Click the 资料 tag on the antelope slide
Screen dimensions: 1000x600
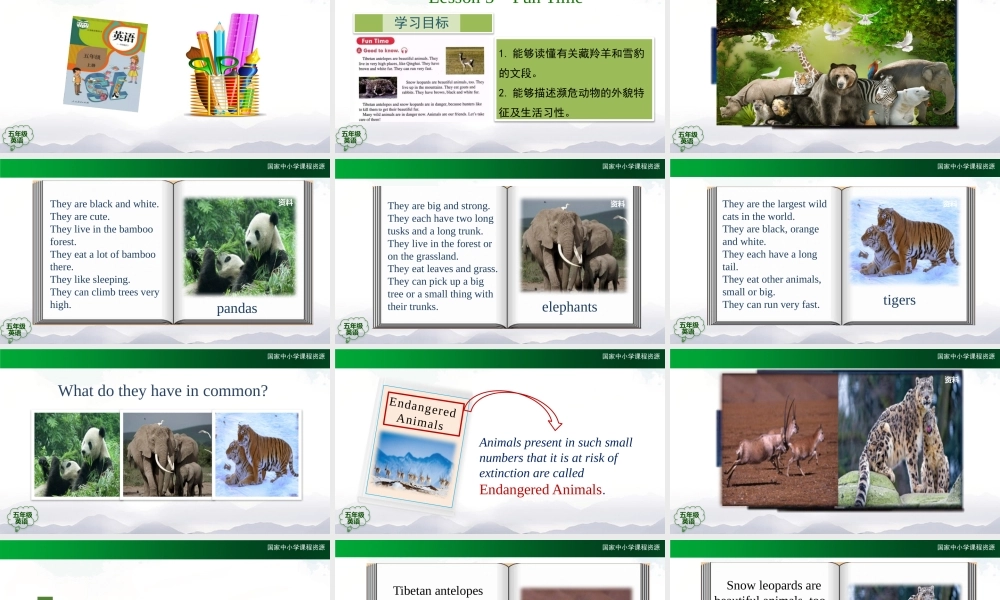(950, 381)
